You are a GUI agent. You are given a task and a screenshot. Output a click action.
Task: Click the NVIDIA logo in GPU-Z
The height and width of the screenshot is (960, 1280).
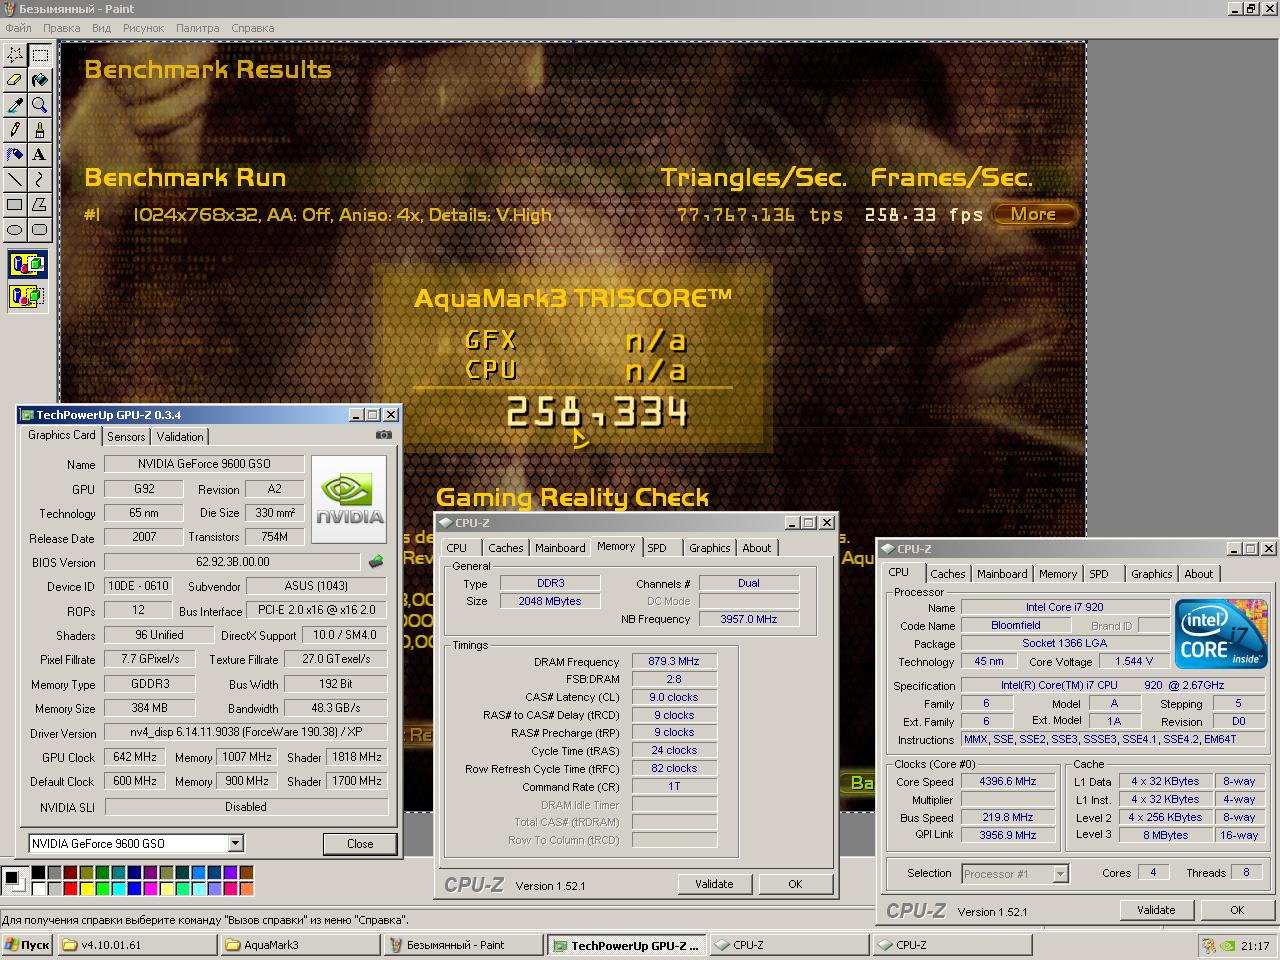tap(349, 499)
